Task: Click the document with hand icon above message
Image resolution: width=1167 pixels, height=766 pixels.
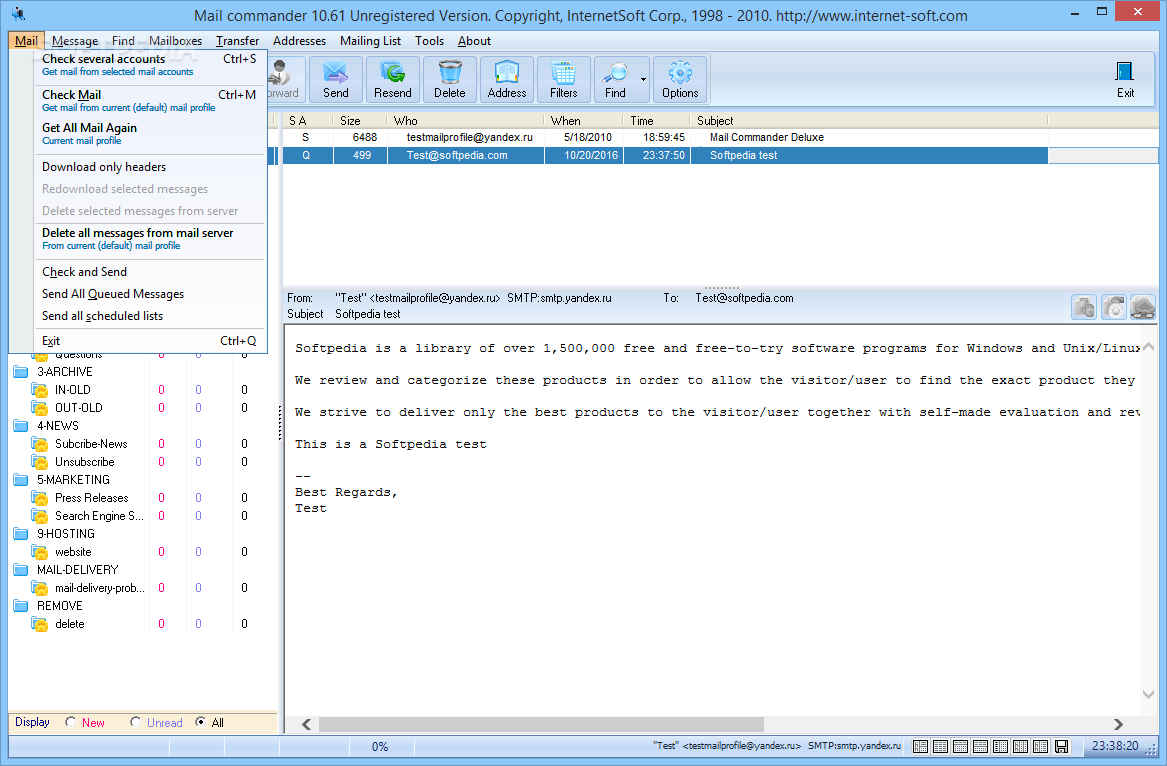Action: pos(1084,307)
